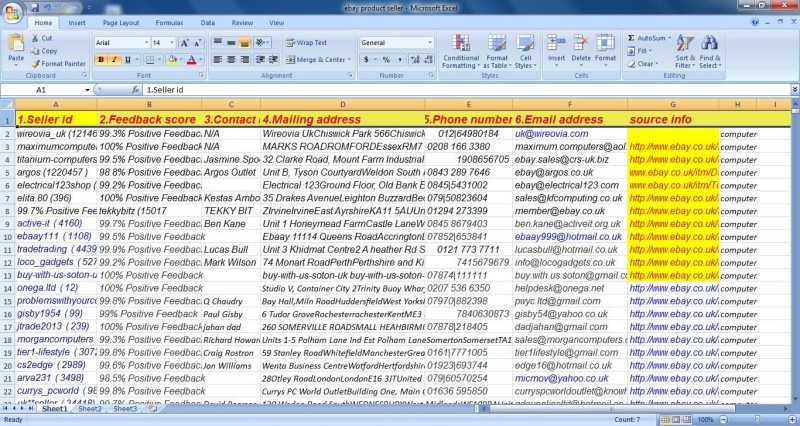800x426 pixels.
Task: Open Excel Help question mark icon
Action: pyautogui.click(x=755, y=22)
